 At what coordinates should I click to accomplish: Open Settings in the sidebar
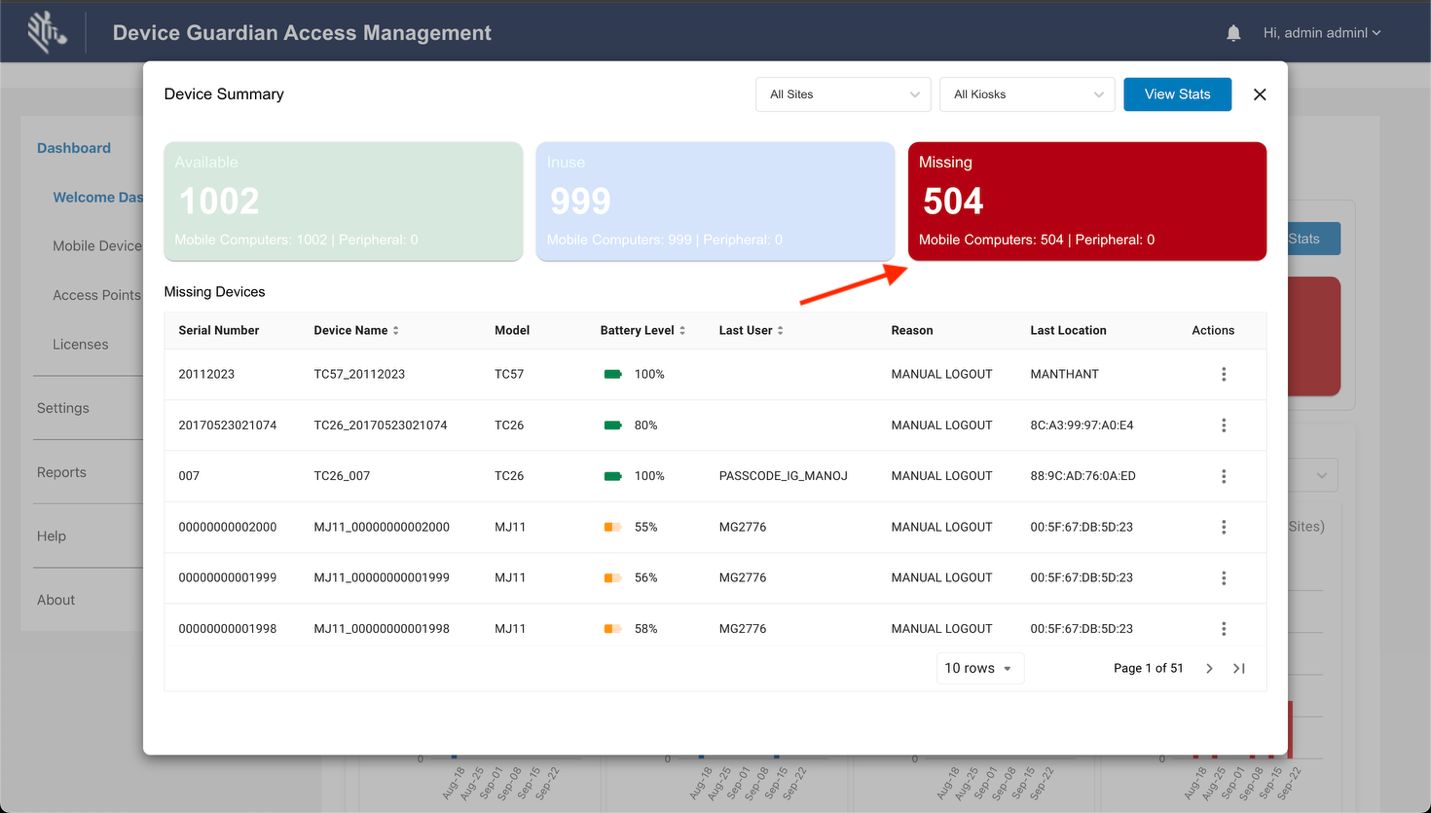[63, 408]
